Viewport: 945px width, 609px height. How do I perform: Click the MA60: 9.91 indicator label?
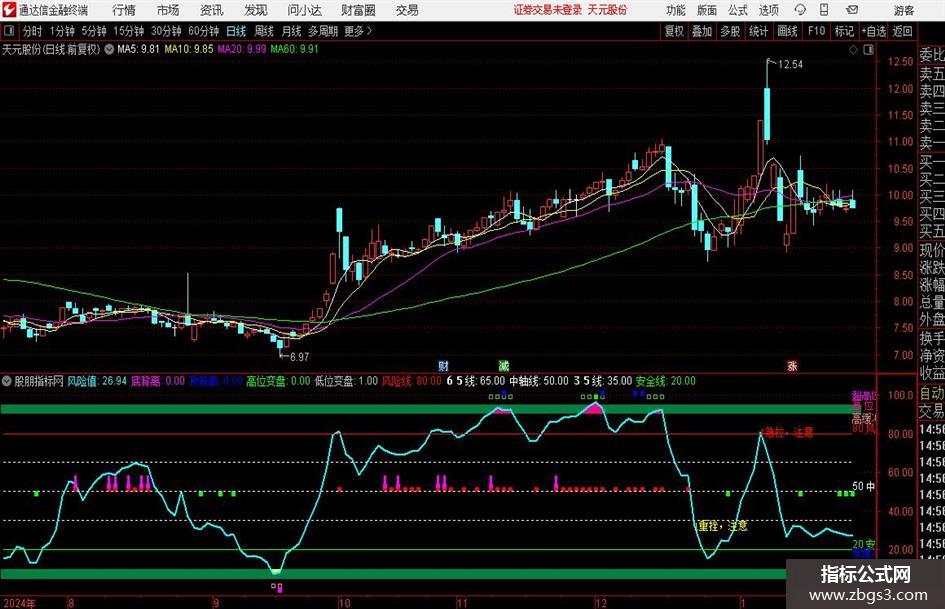pos(295,49)
